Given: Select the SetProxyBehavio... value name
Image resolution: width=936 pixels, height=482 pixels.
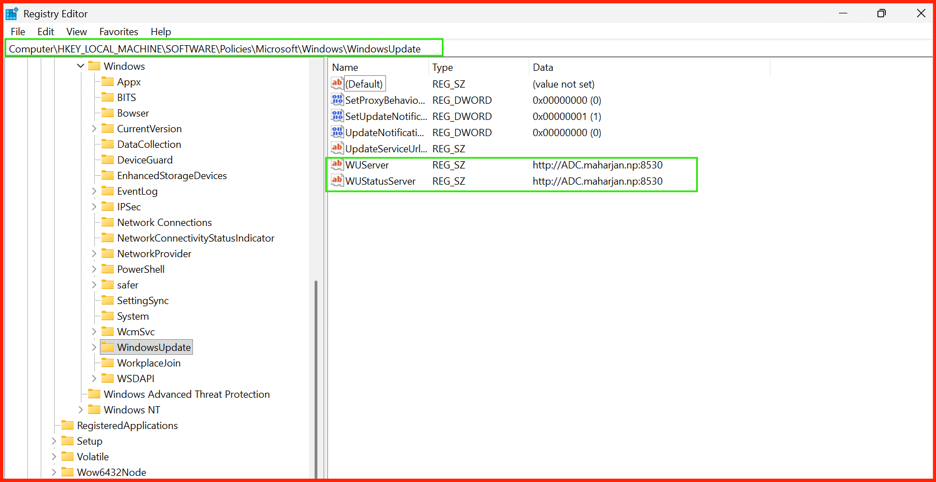Looking at the screenshot, I should pos(385,100).
